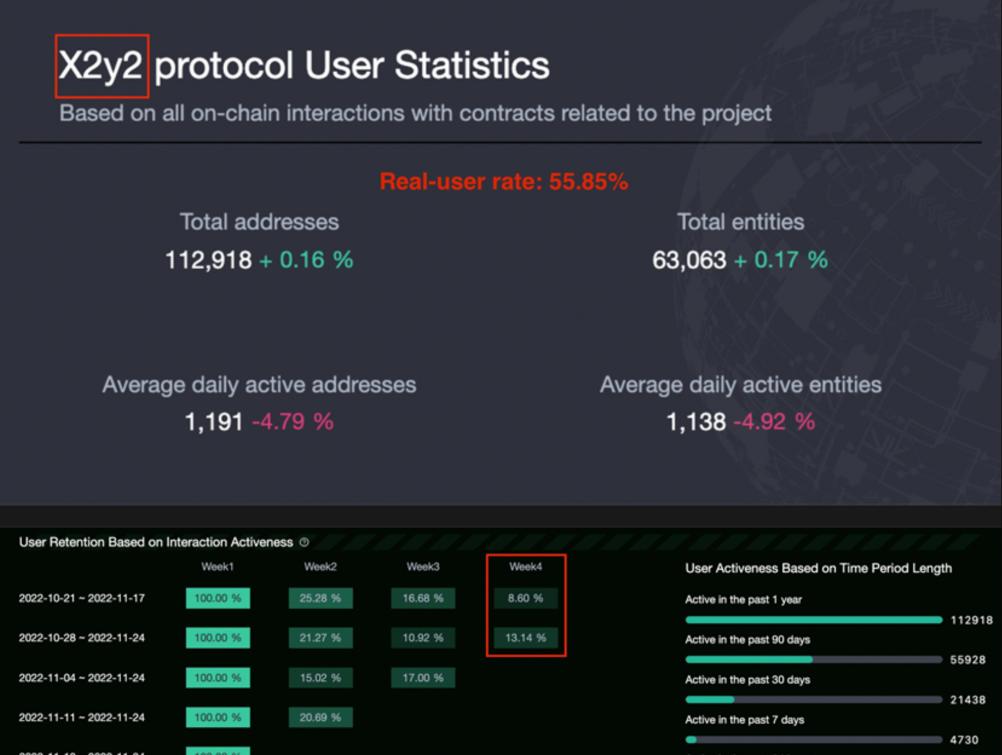Click the Real-user rate 55.85% text
This screenshot has width=1002, height=755.
tap(503, 182)
